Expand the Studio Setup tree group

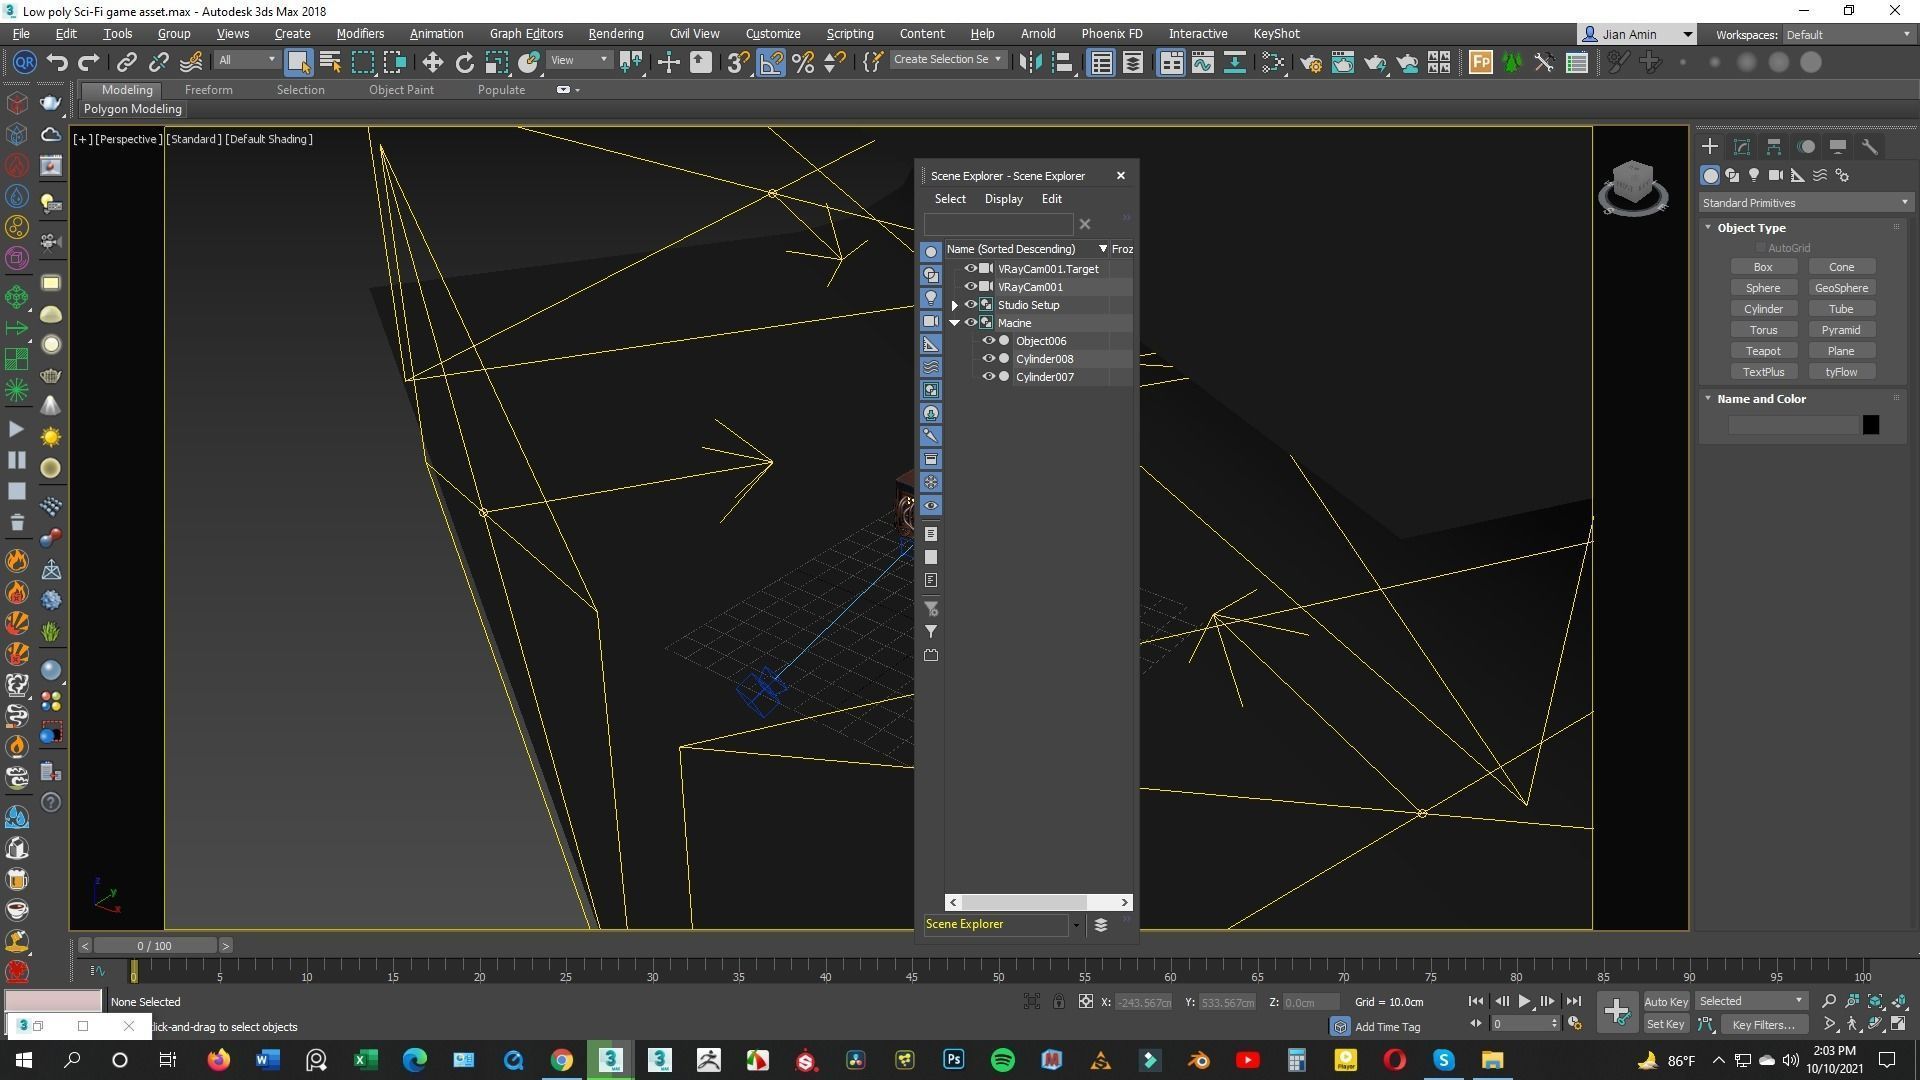coord(954,305)
